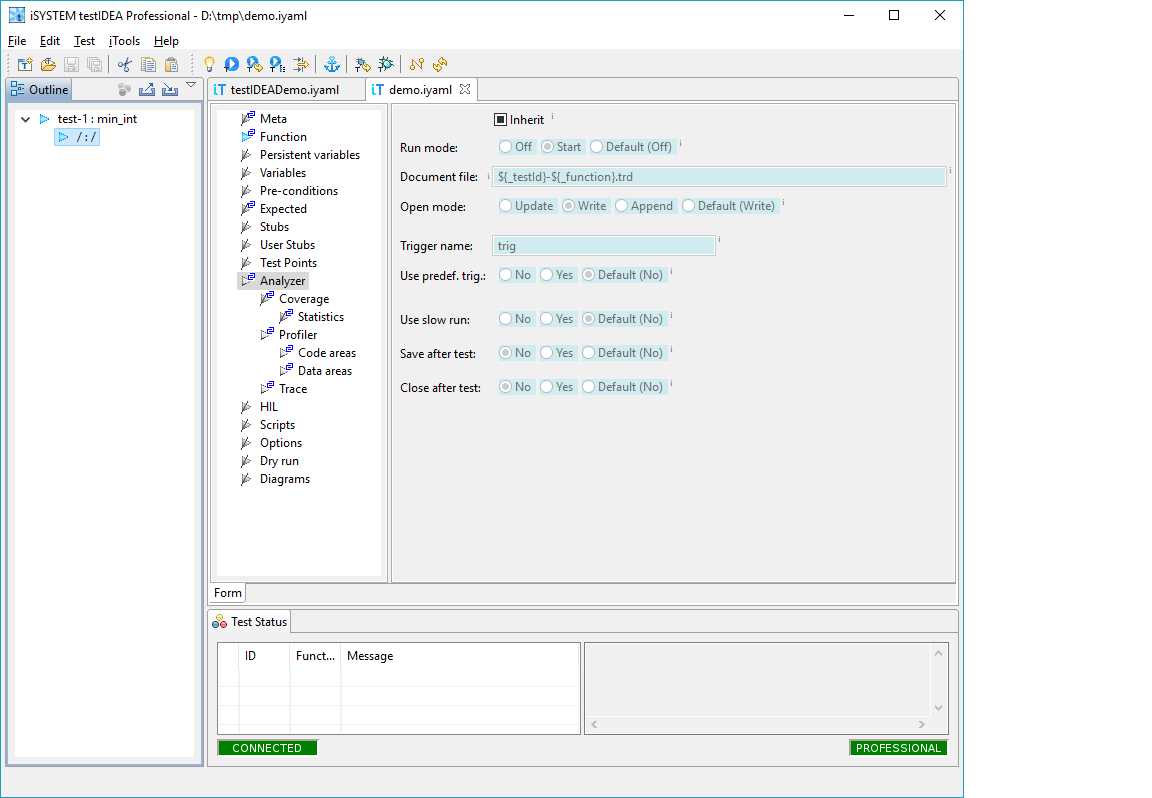1152x798 pixels.
Task: Click the Open file folder icon
Action: pyautogui.click(x=48, y=65)
